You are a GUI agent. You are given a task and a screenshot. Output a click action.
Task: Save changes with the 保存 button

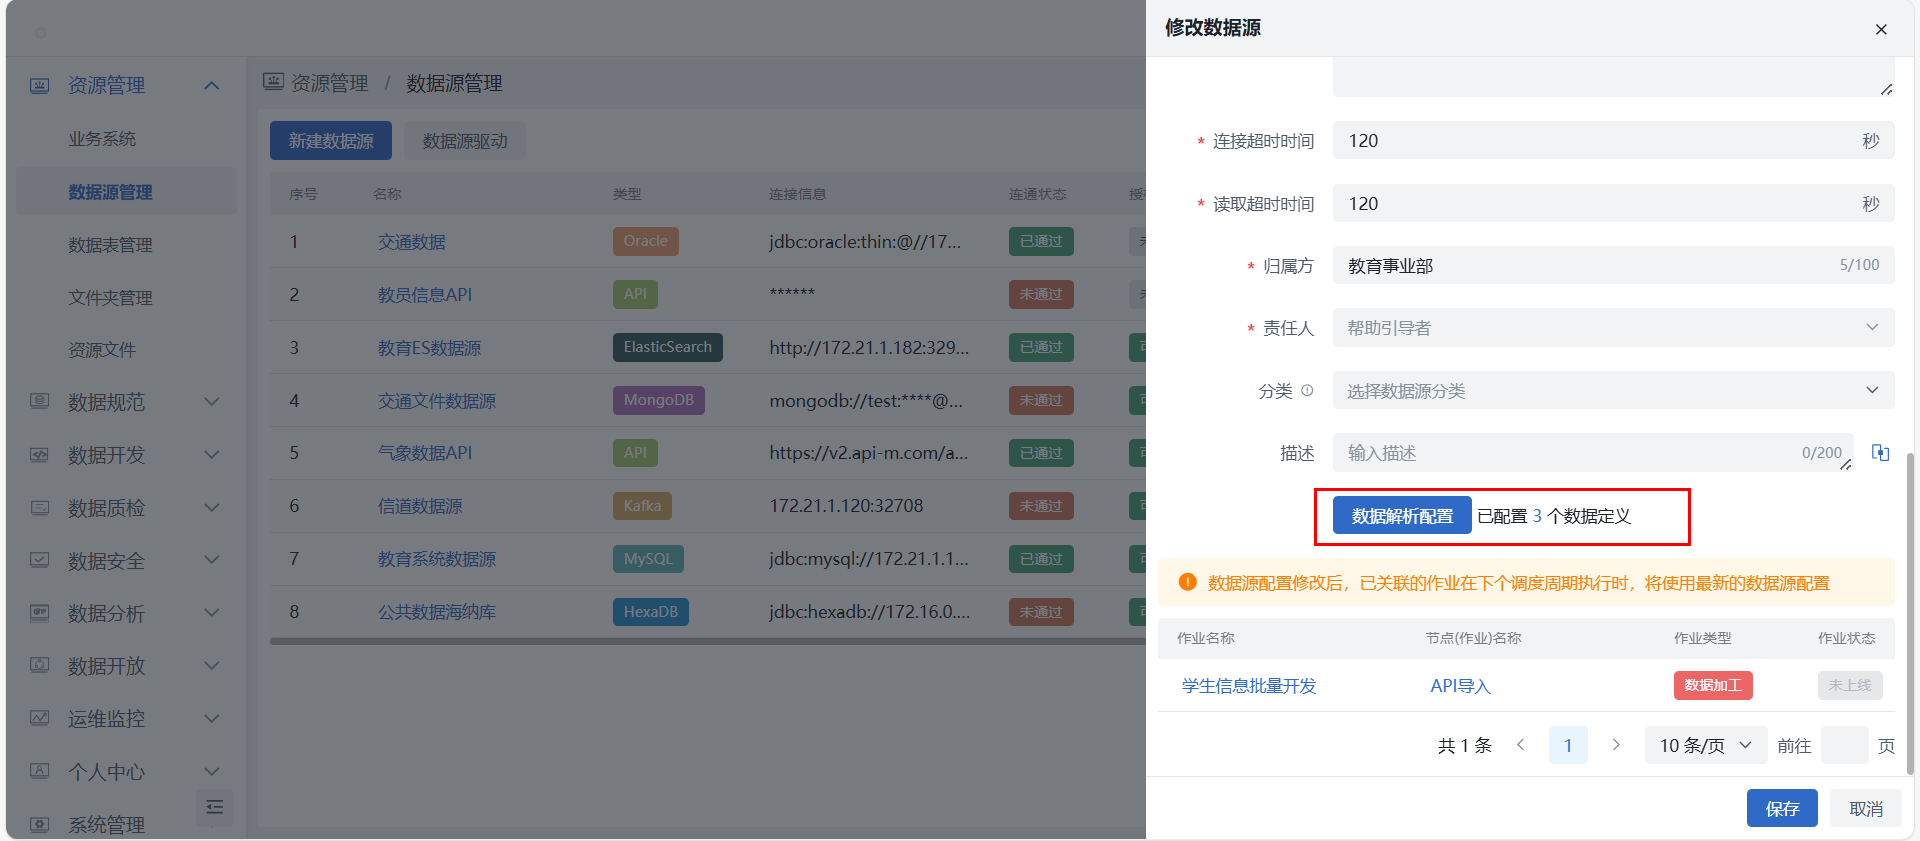[1782, 808]
